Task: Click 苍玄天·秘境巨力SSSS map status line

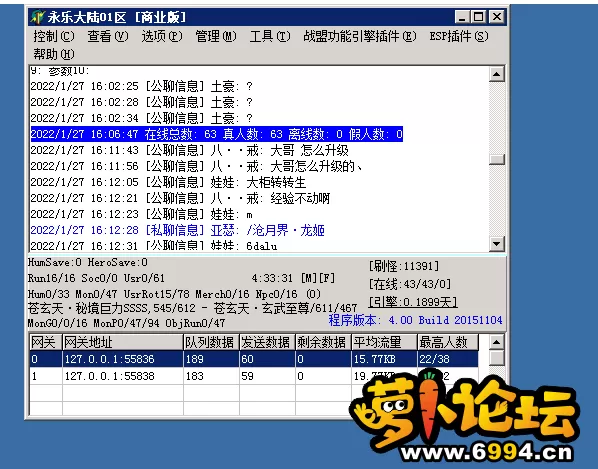Action: pyautogui.click(x=193, y=308)
